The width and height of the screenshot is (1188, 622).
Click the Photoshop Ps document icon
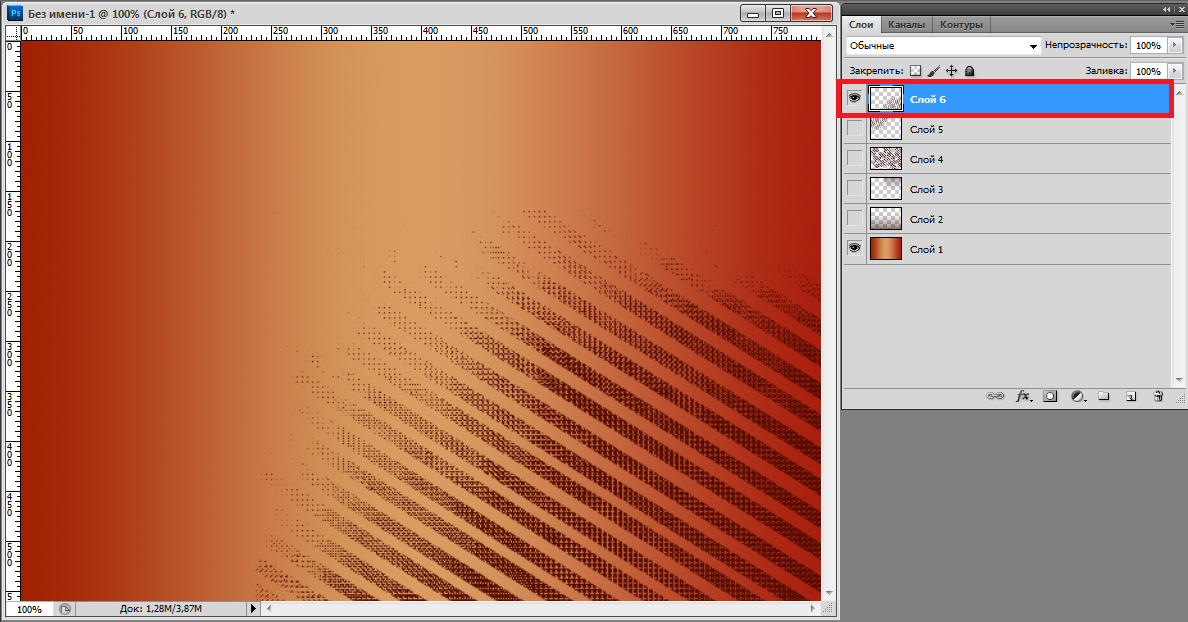pyautogui.click(x=14, y=13)
